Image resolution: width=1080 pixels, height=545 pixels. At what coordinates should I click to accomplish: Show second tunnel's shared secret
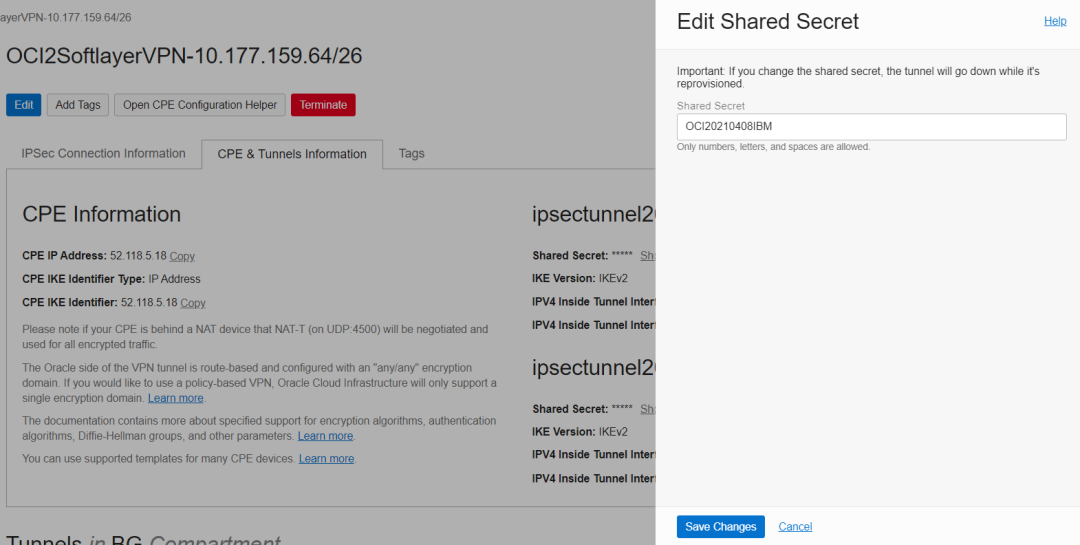coord(647,409)
